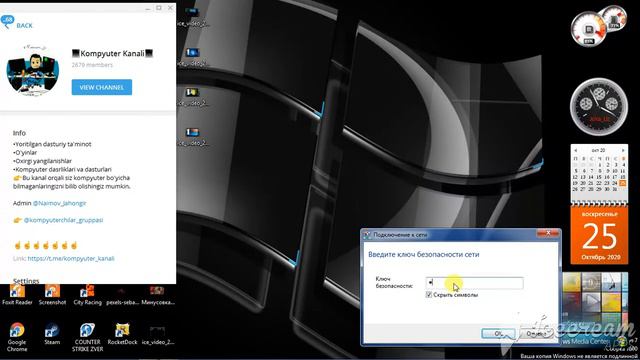Viewport: 640px width, 360px height.
Task: Click the Kompyuter Kanali channel title
Action: [112, 53]
